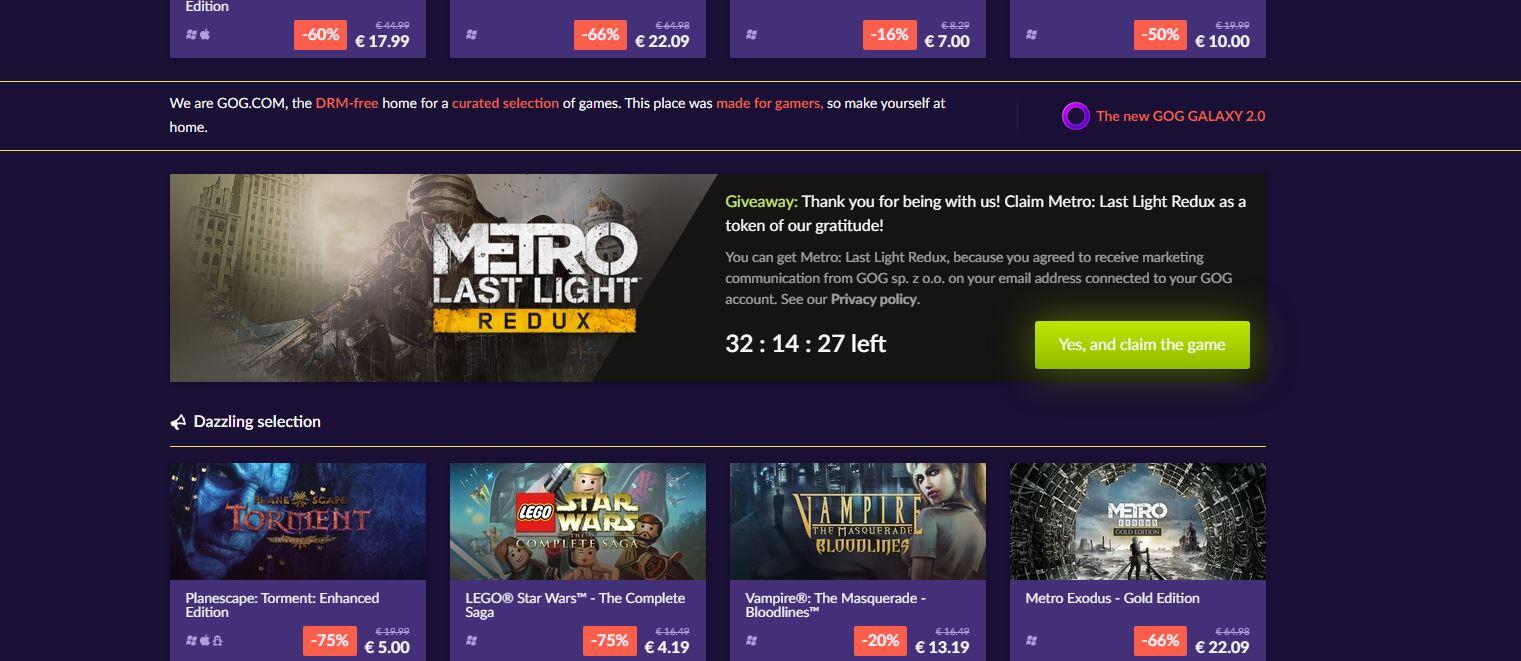Viewport: 1521px width, 661px height.
Task: Click the Apple icon on Planescape: Torment card
Action: coord(204,640)
